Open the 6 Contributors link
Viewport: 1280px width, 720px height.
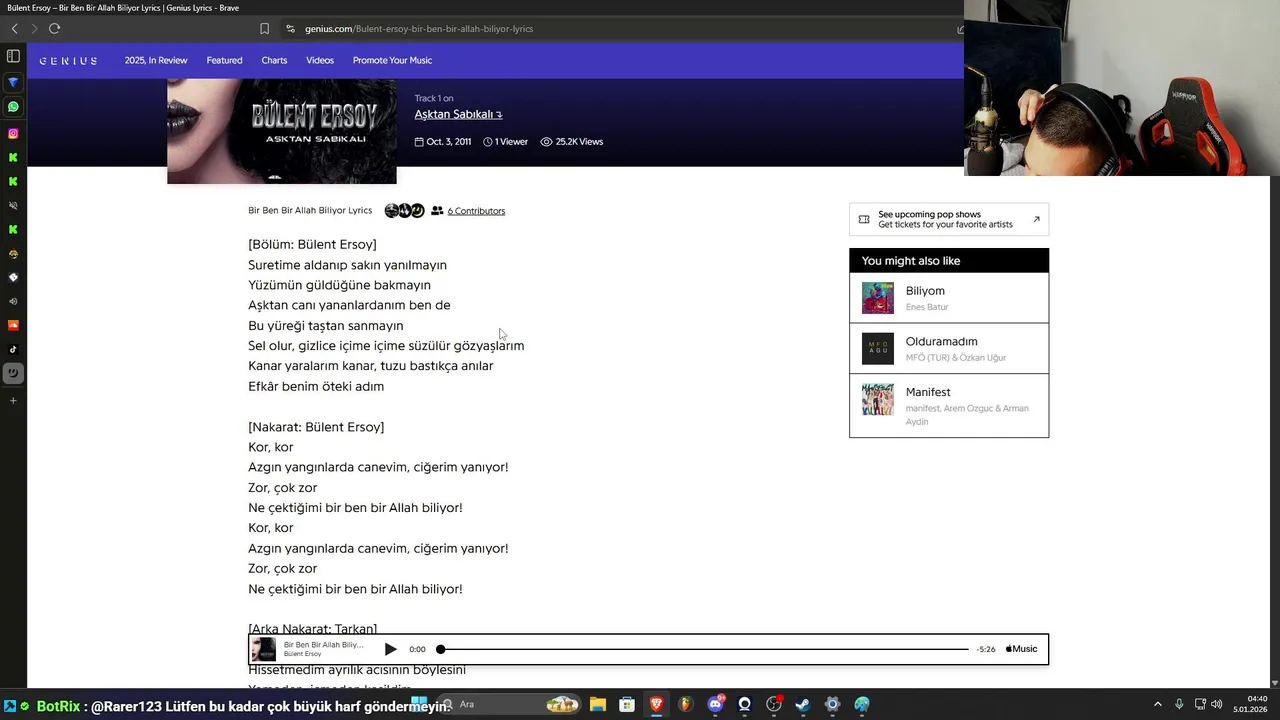click(x=476, y=211)
